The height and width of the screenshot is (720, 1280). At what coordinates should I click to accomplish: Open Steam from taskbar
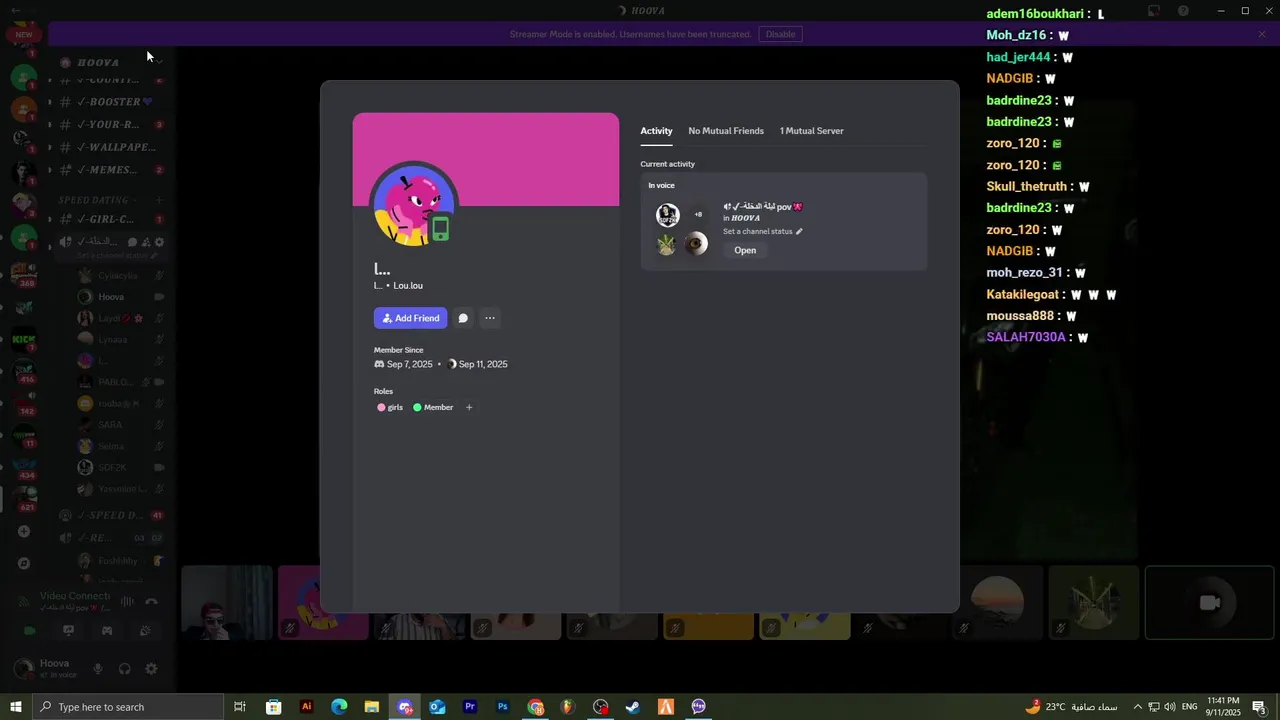click(x=633, y=707)
